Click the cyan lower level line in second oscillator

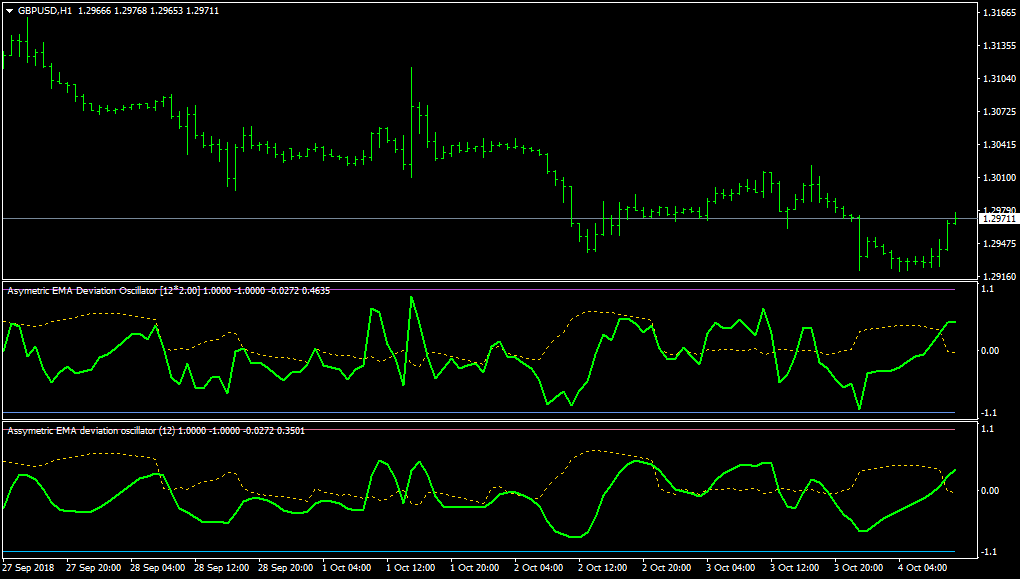[479, 552]
